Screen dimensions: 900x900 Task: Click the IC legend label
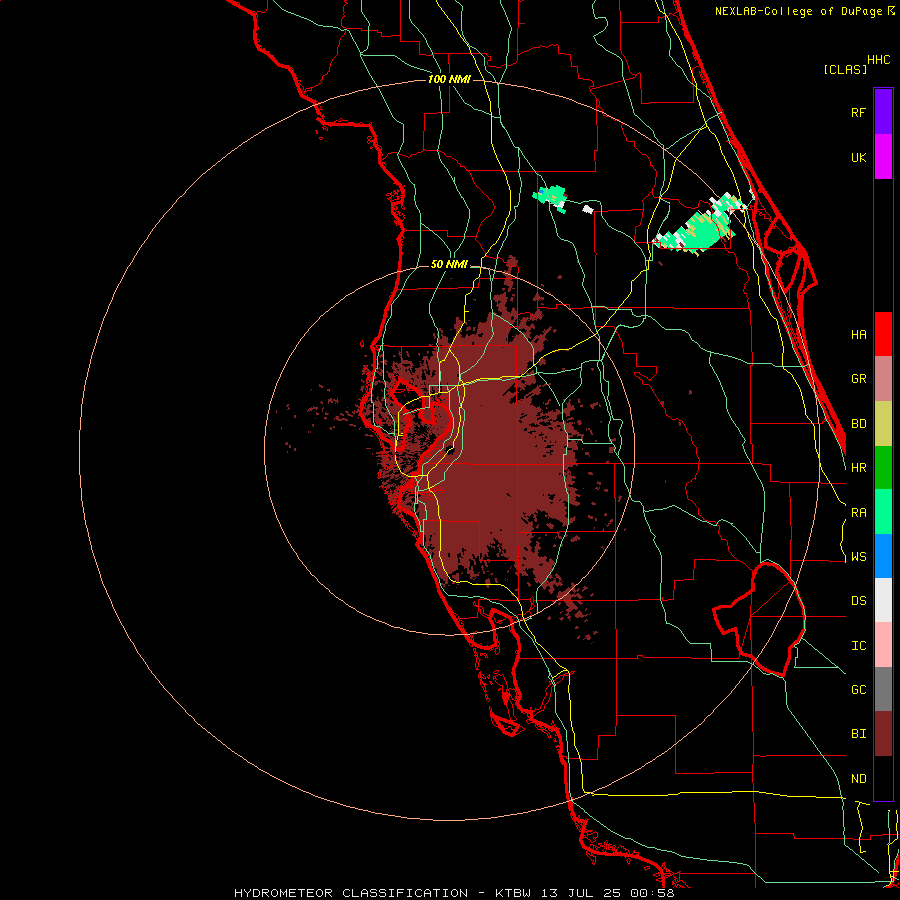[858, 646]
